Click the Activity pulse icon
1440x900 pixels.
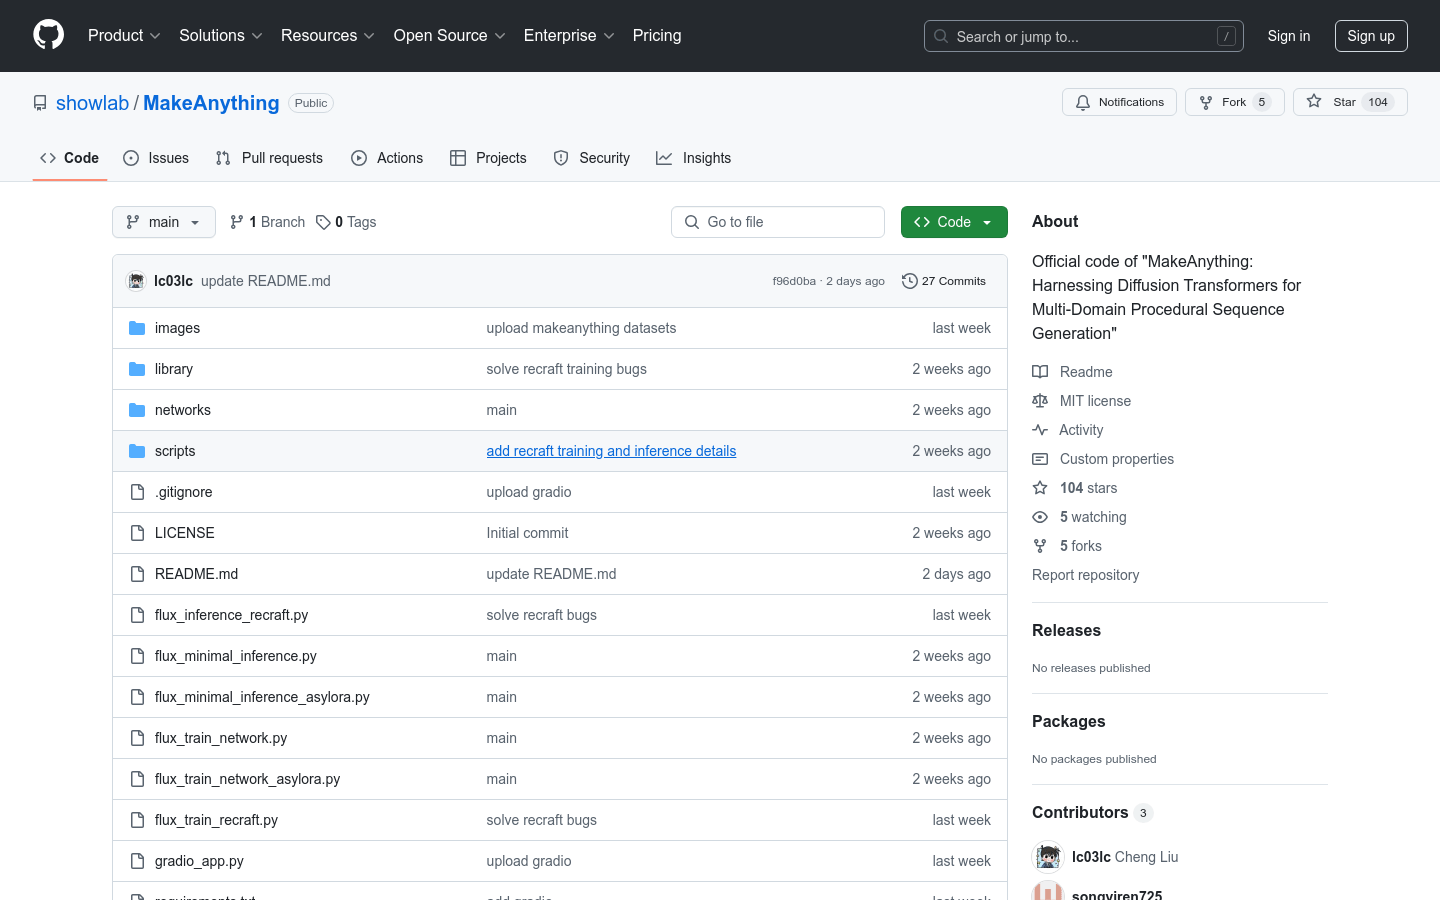tap(1040, 430)
